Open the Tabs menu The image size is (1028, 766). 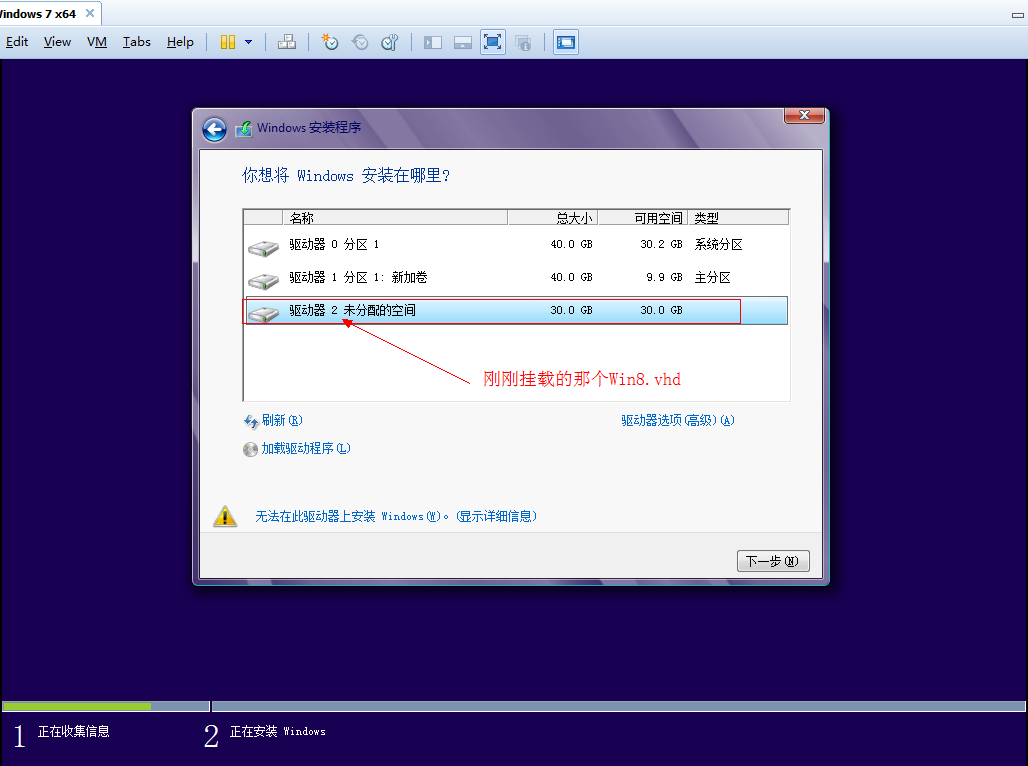(x=136, y=42)
